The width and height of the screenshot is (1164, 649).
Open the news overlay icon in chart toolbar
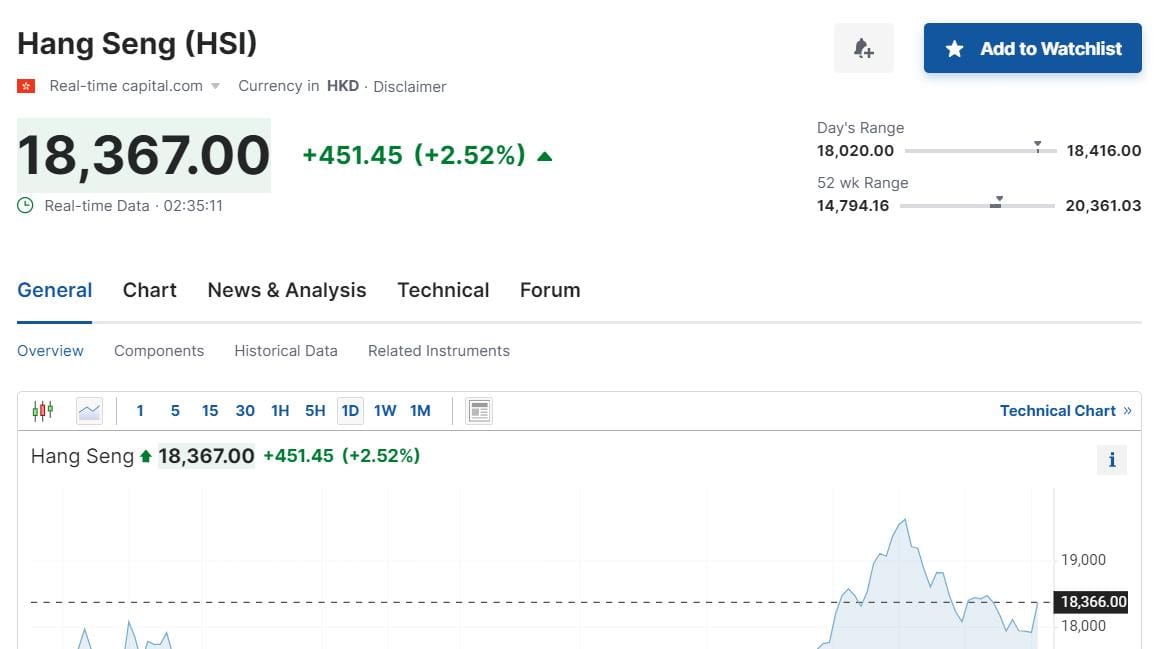pyautogui.click(x=479, y=410)
